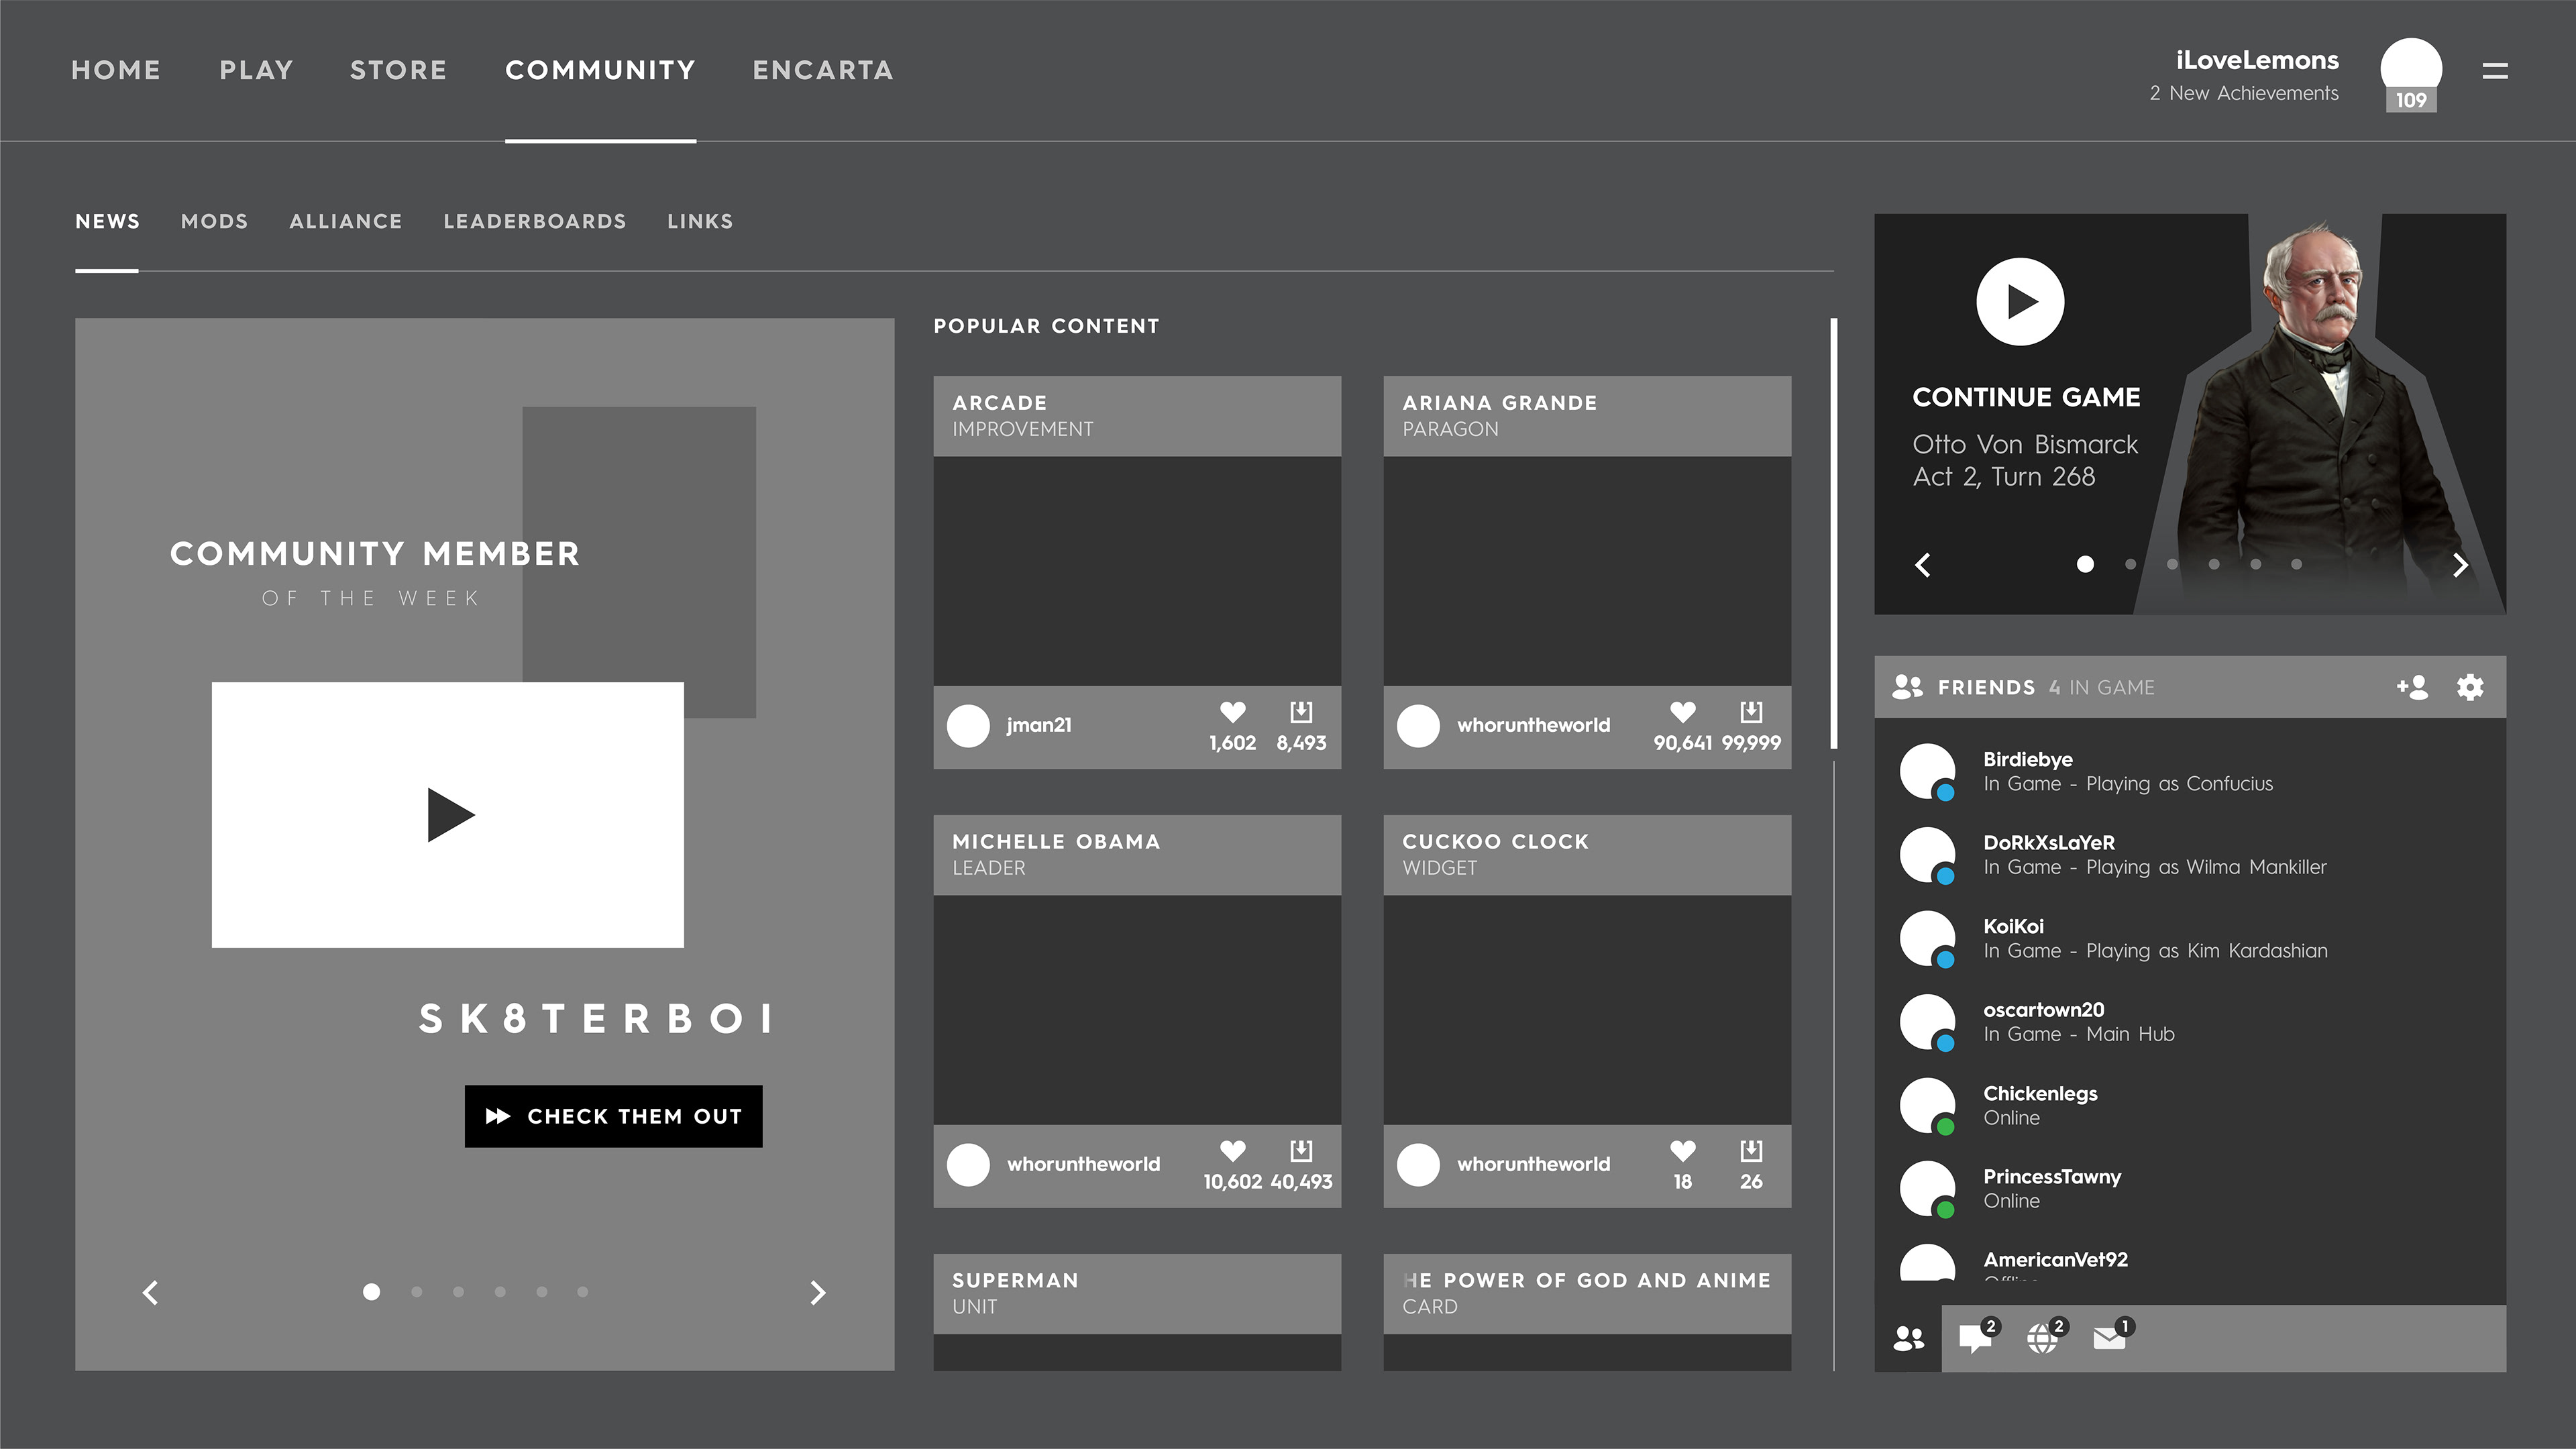The height and width of the screenshot is (1449, 2576).
Task: Play the Continue Game button
Action: [x=2020, y=302]
